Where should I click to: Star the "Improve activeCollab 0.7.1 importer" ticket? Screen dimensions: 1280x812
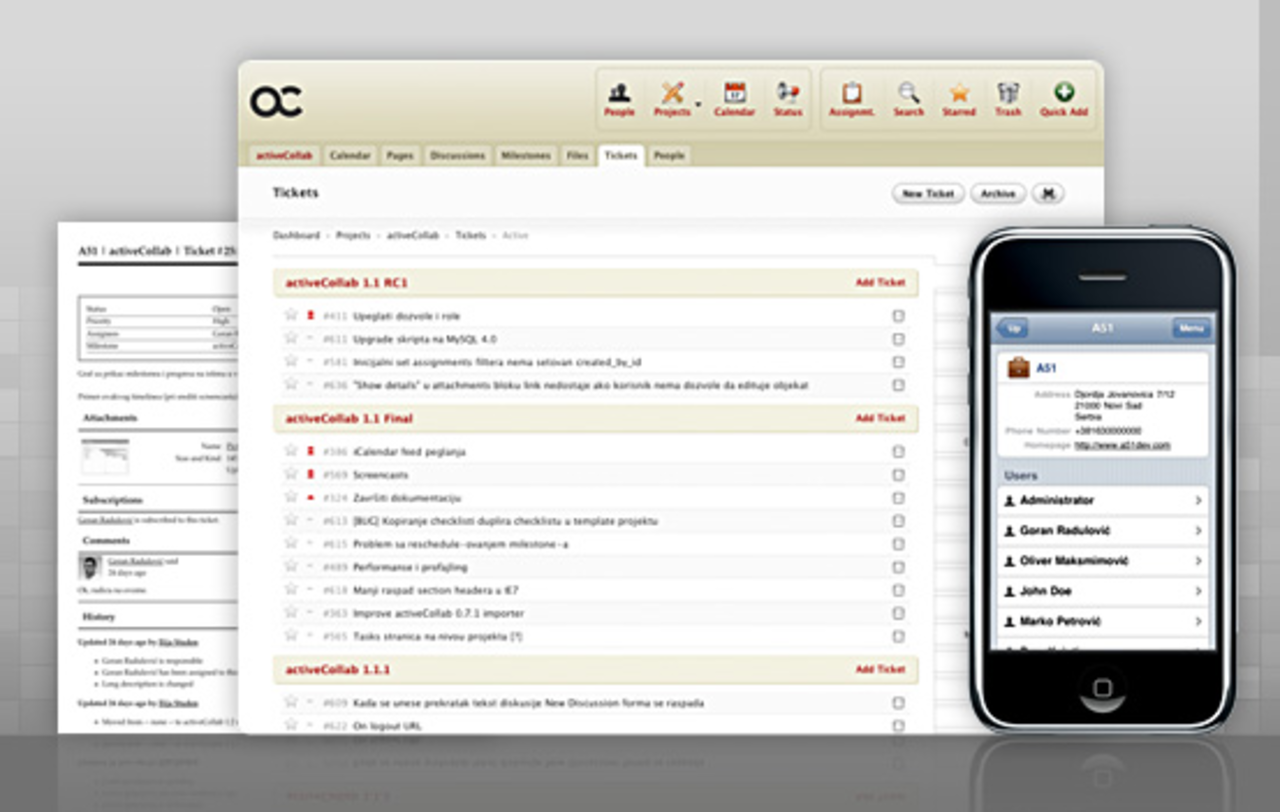point(291,612)
